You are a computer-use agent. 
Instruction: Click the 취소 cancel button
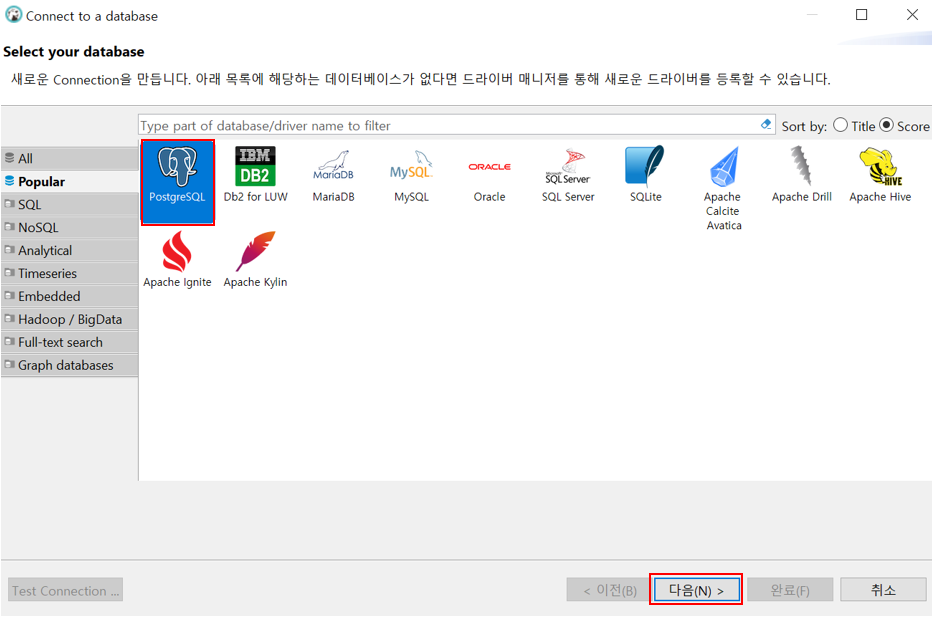pyautogui.click(x=883, y=590)
